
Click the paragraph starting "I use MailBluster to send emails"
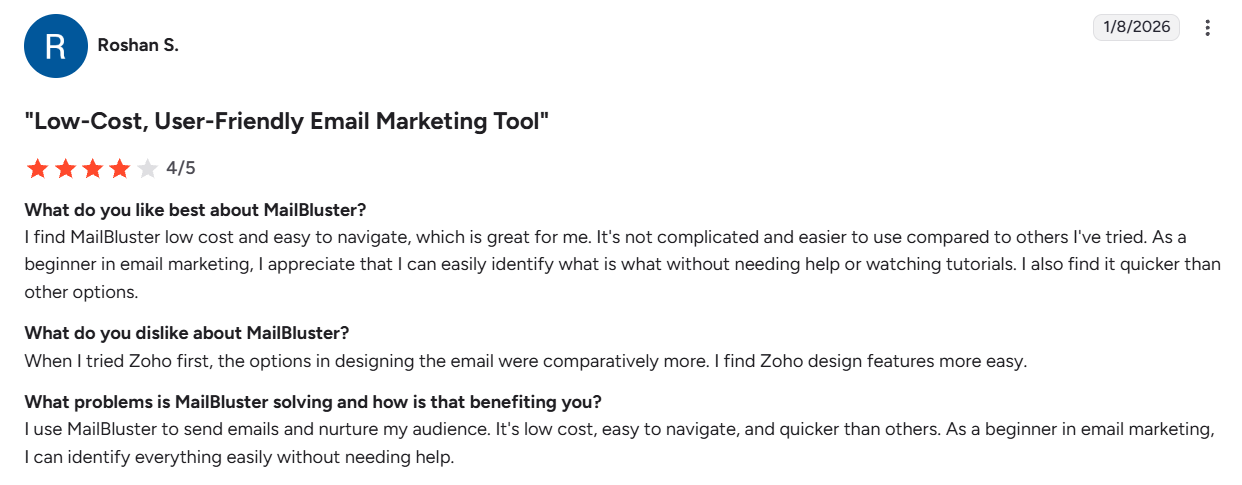600,430
